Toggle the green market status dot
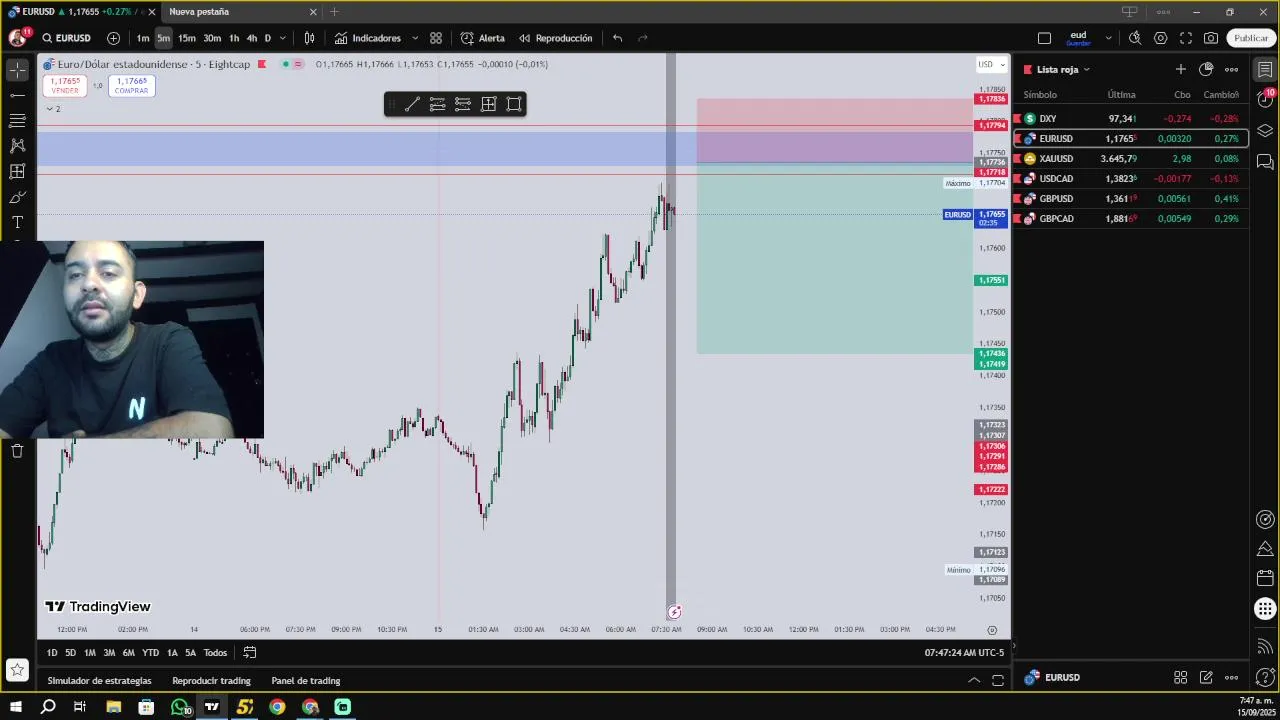 pos(285,64)
